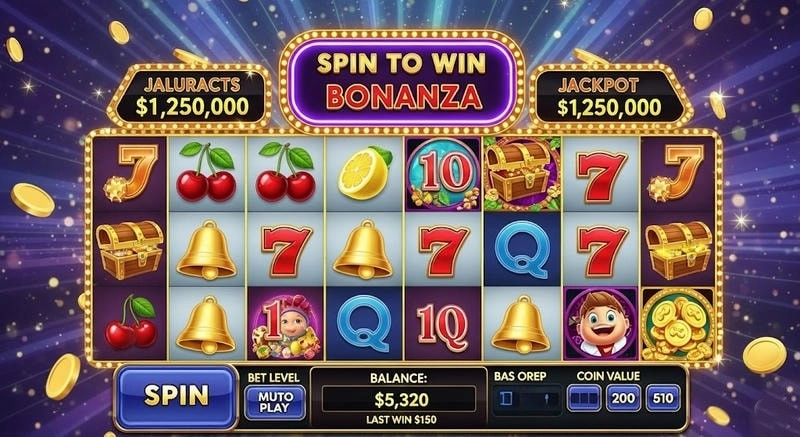The height and width of the screenshot is (437, 800).
Task: Click the blue Q symbol in bottom row
Action: point(365,324)
